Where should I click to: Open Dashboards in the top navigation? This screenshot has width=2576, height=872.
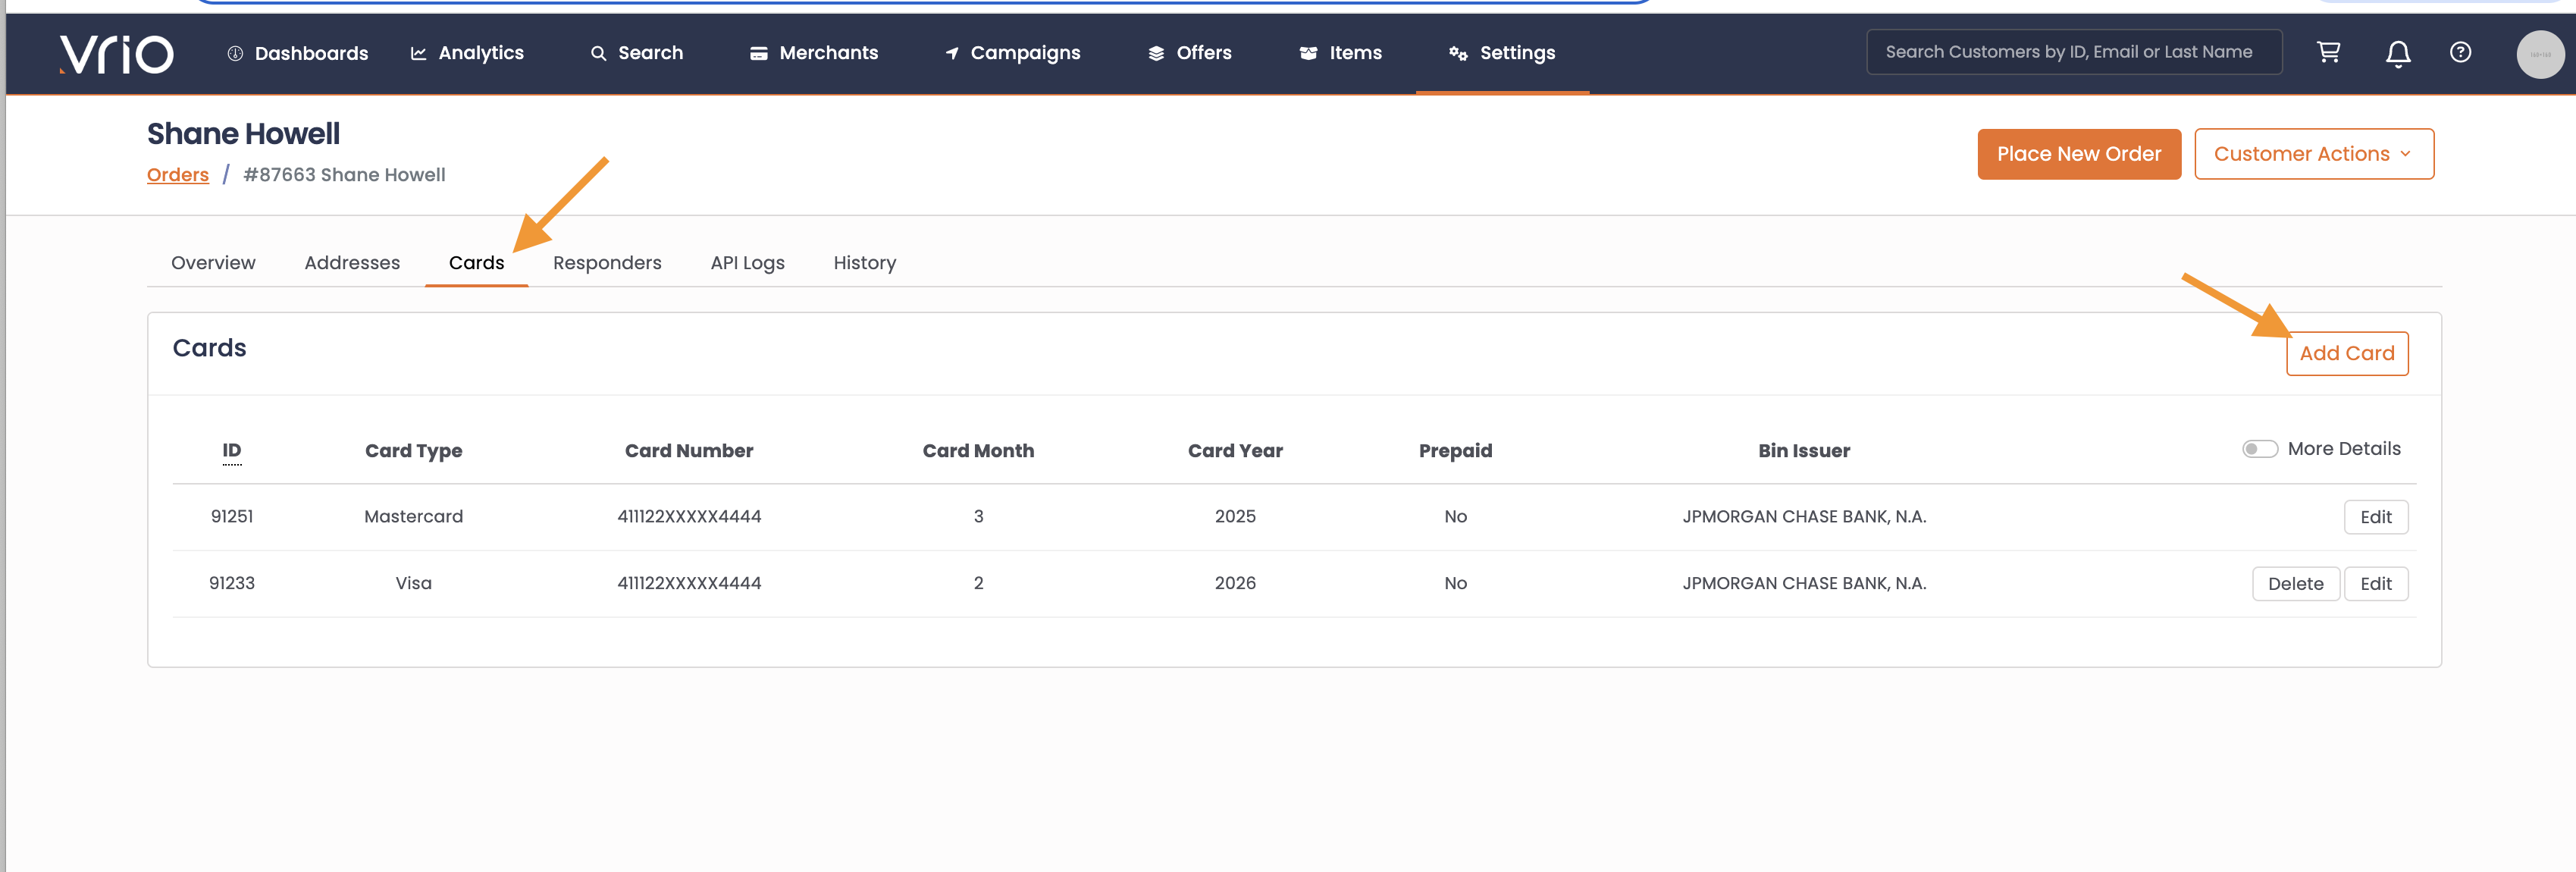pyautogui.click(x=298, y=53)
